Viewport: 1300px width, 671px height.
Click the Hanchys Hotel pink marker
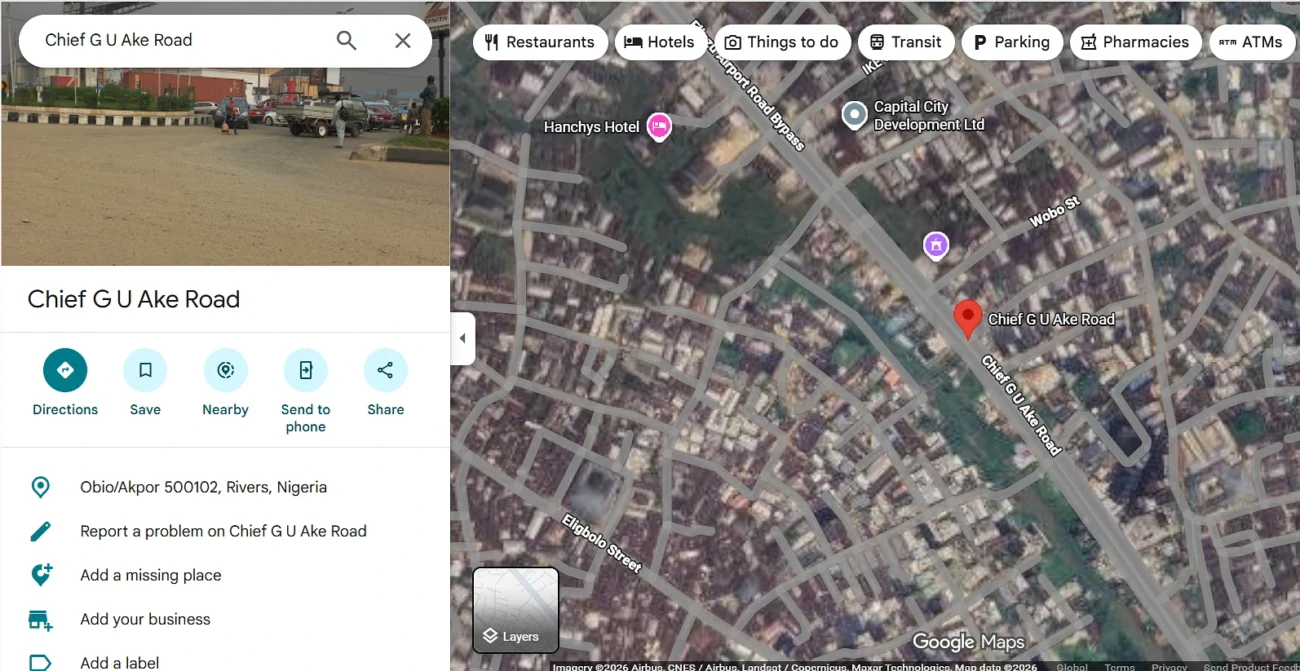point(659,126)
